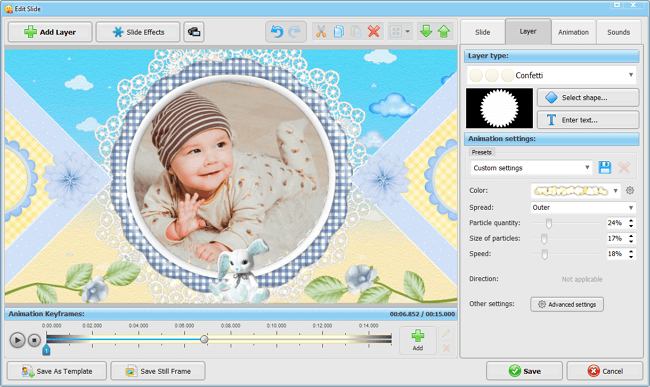Click the delete keyframe X icon
650x387 pixels.
(x=446, y=348)
